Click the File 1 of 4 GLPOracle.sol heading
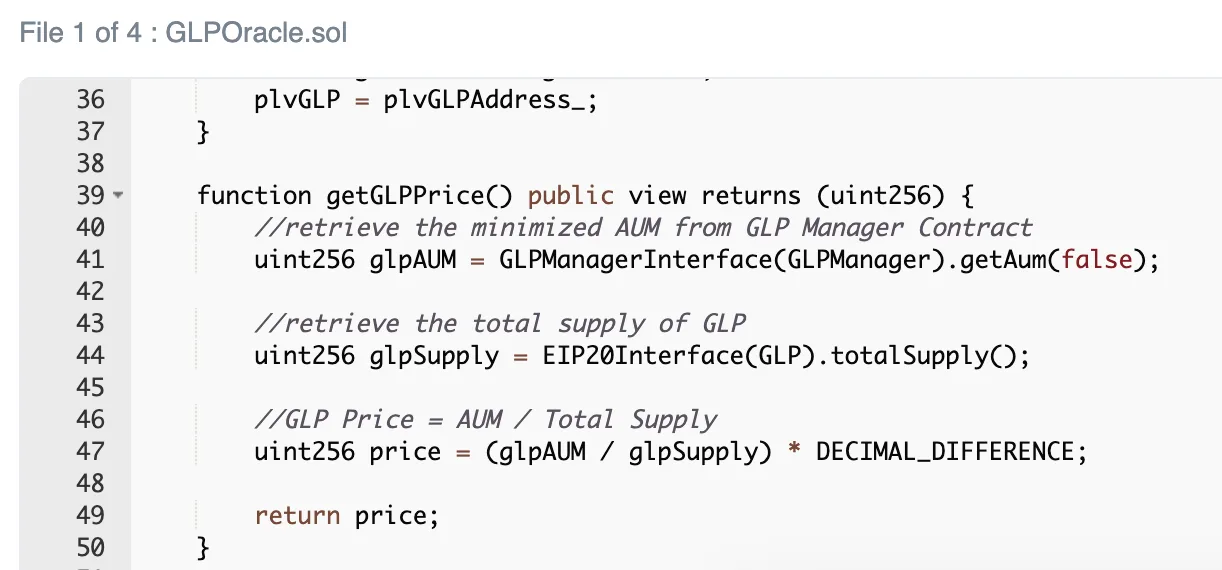 coord(184,33)
